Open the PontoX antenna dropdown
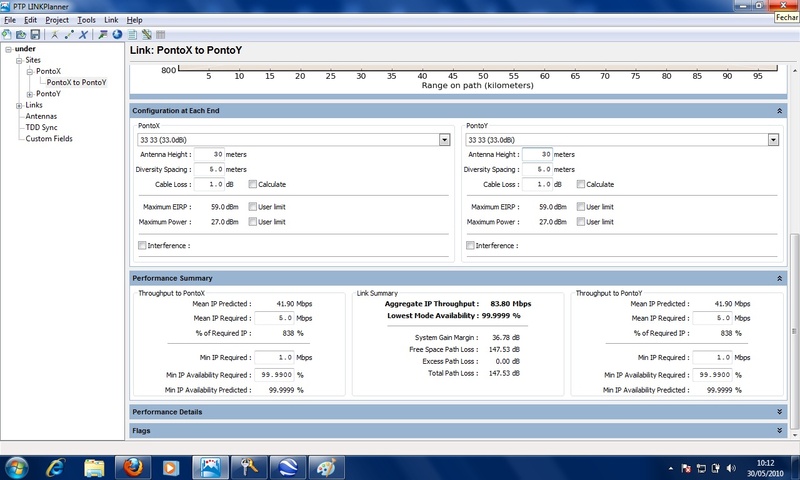The width and height of the screenshot is (800, 480). (x=444, y=140)
